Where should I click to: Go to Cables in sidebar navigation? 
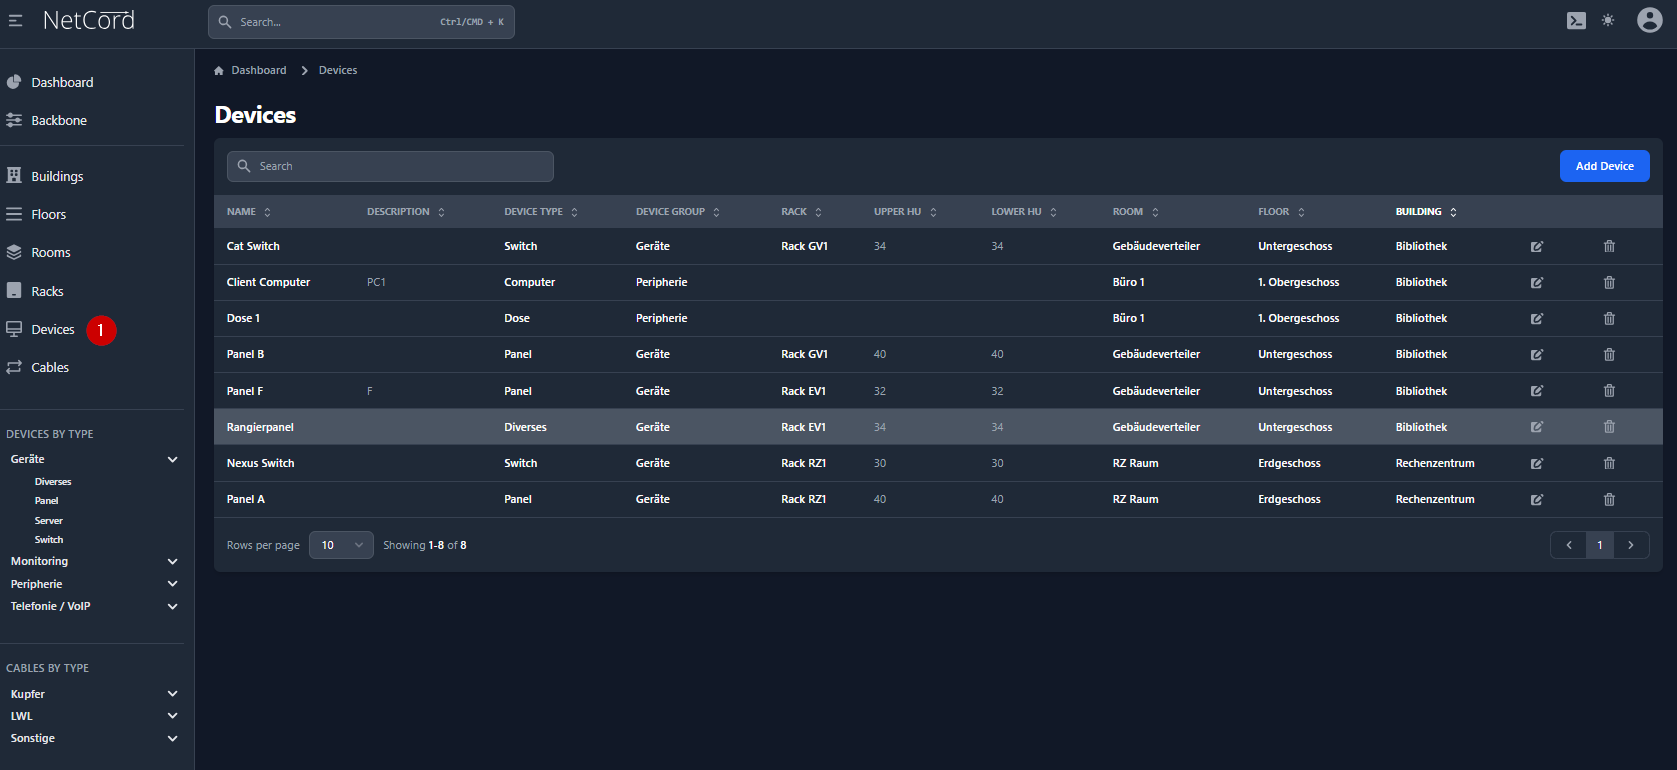[50, 368]
